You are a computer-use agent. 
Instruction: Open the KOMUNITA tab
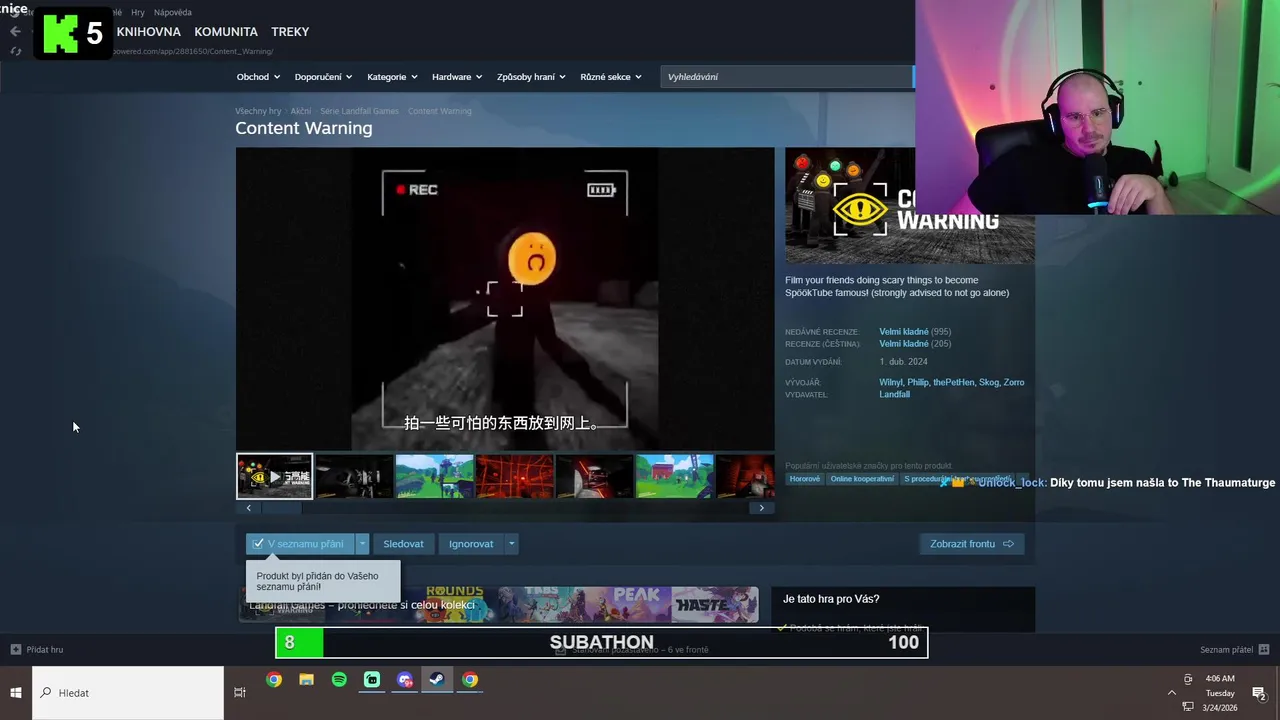click(x=226, y=32)
